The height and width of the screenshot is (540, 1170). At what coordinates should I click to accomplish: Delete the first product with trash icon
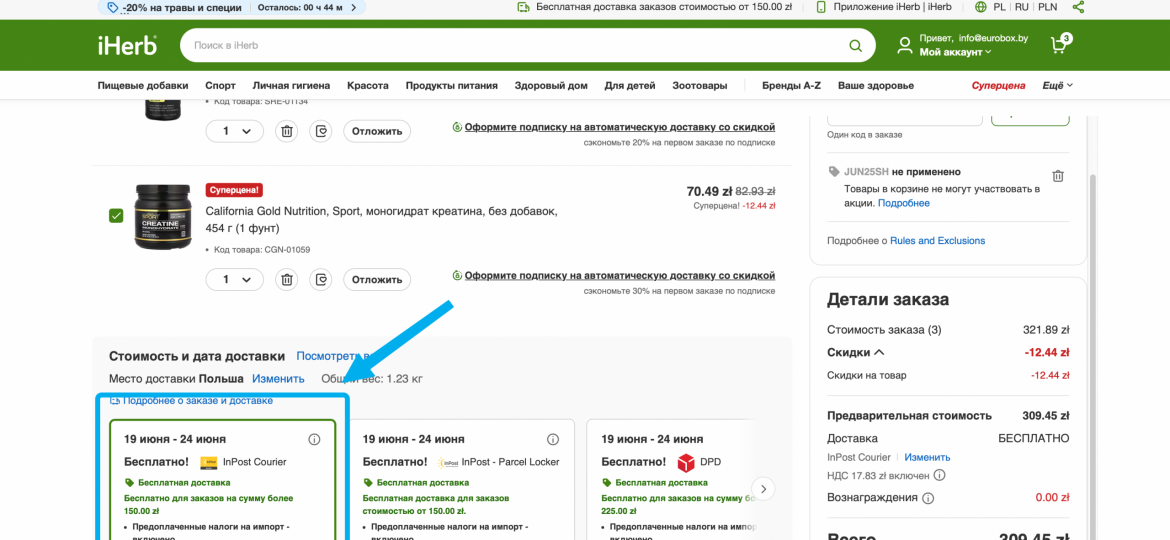(286, 131)
